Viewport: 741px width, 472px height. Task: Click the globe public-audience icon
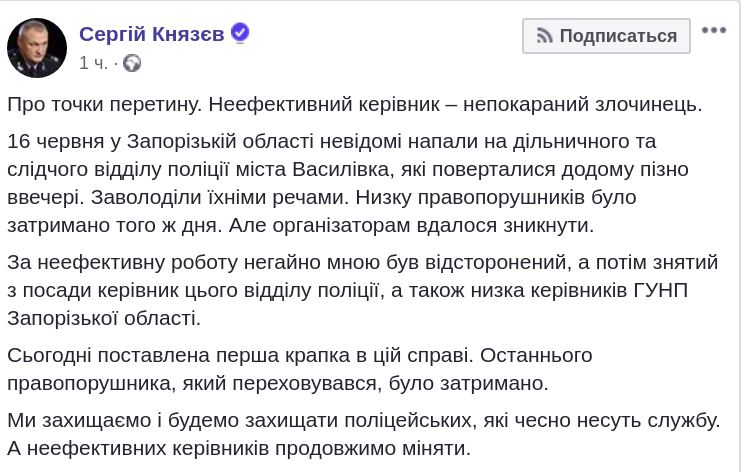click(x=131, y=63)
